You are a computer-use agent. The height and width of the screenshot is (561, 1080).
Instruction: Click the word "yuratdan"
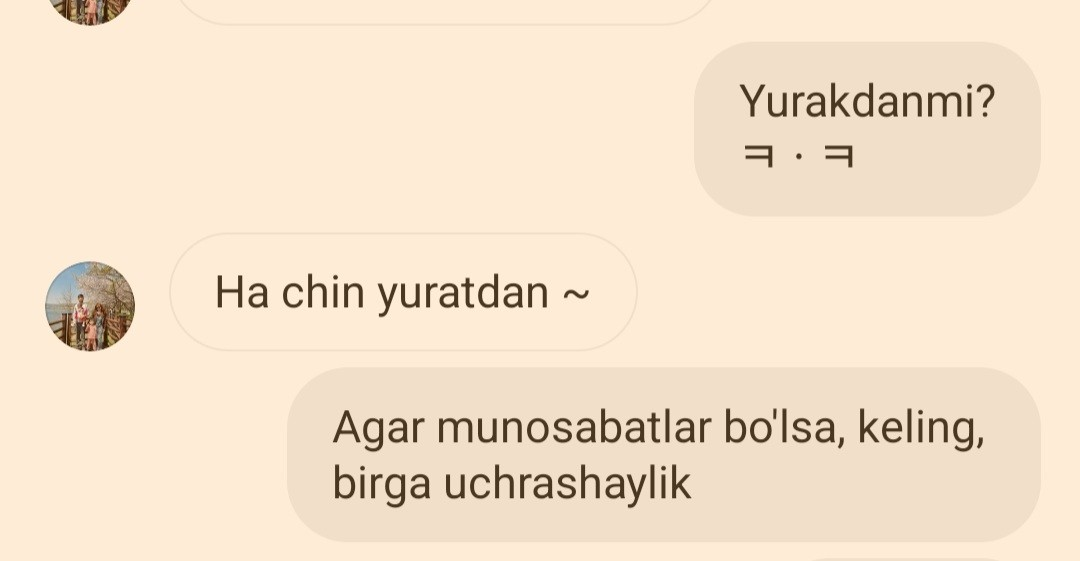464,294
